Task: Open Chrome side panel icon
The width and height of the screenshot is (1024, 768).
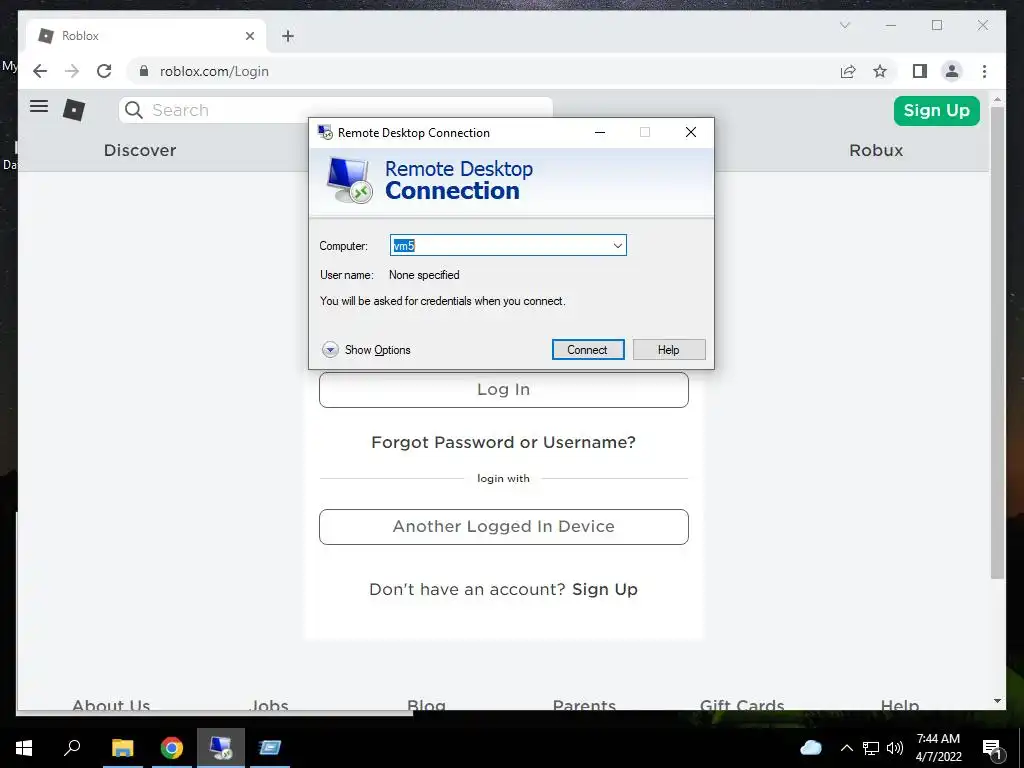Action: 920,71
